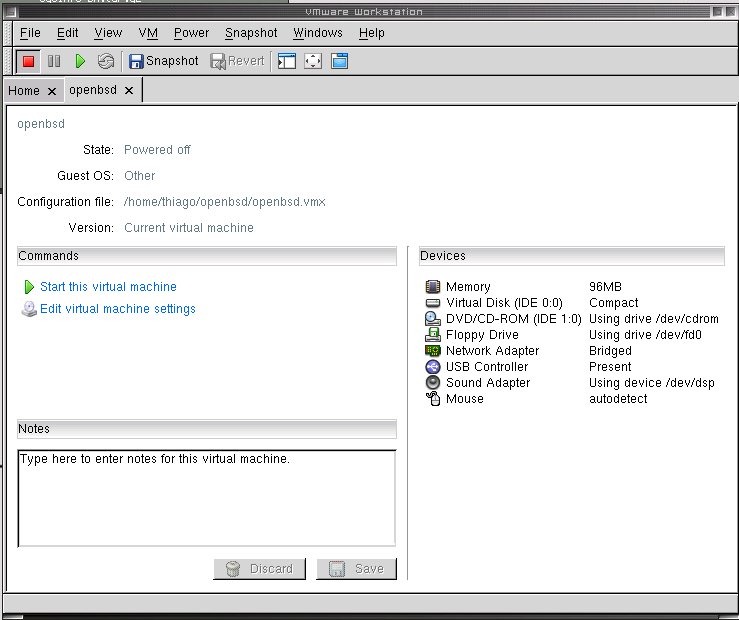Click the grayed Revert toolbar button
Viewport: 739px width, 620px height.
237,61
